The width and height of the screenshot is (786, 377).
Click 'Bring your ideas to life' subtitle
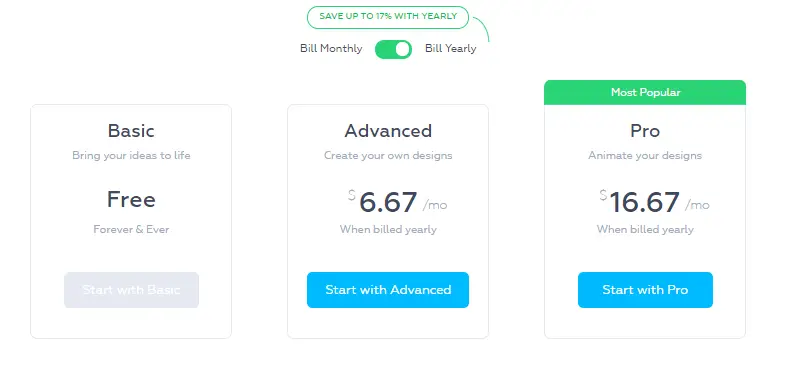[x=131, y=155]
